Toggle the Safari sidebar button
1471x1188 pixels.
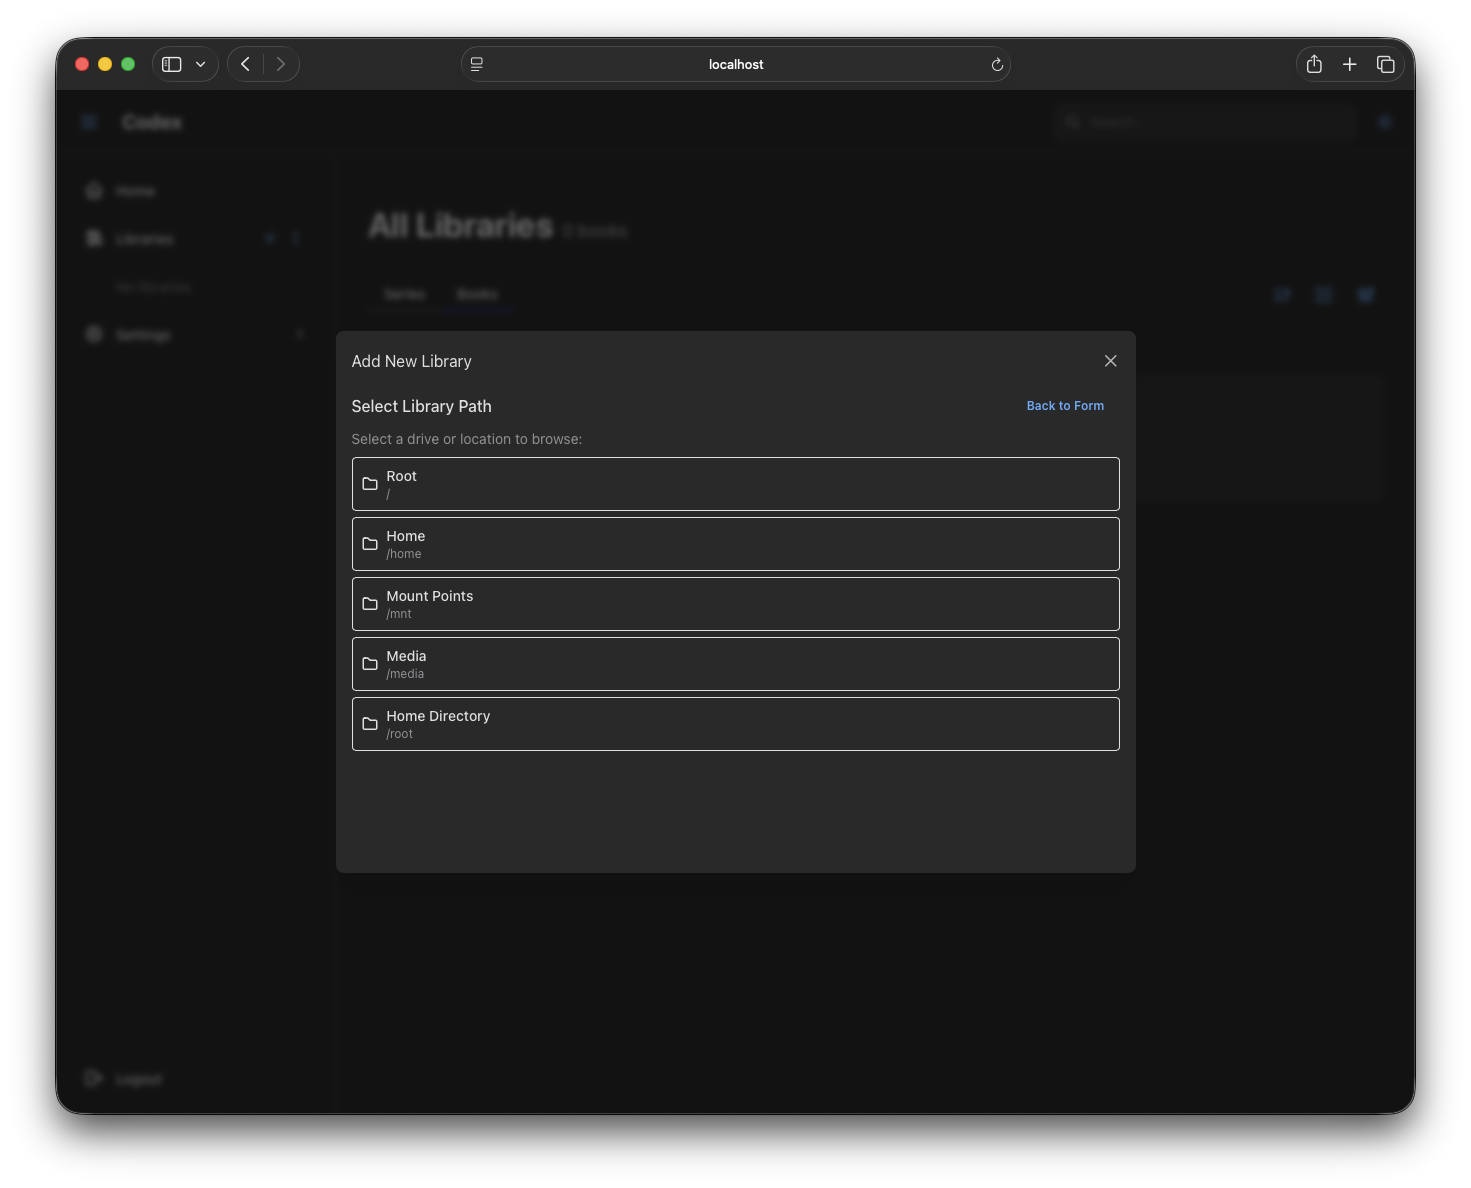pos(170,63)
